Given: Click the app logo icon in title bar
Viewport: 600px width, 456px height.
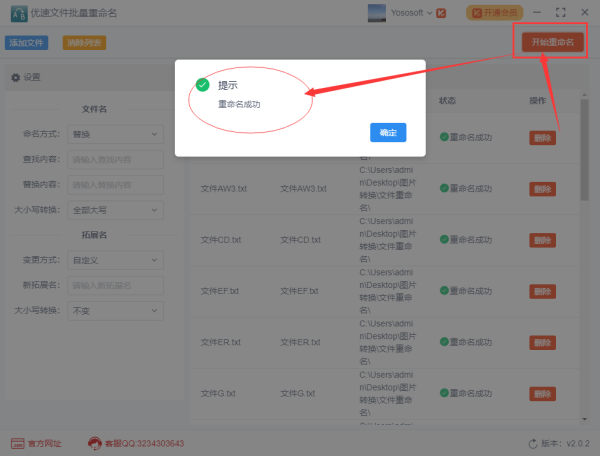Looking at the screenshot, I should pyautogui.click(x=19, y=13).
